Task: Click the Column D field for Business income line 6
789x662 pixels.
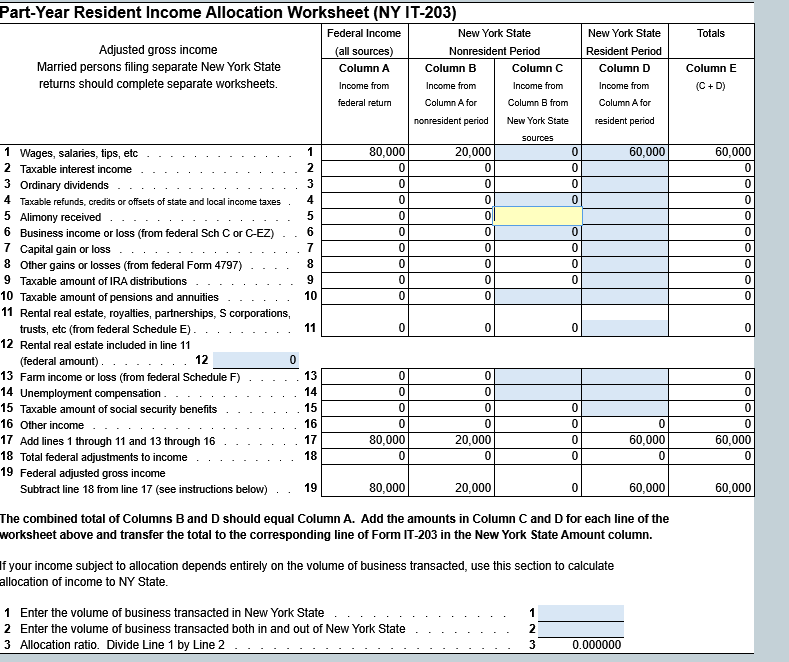Action: click(624, 232)
